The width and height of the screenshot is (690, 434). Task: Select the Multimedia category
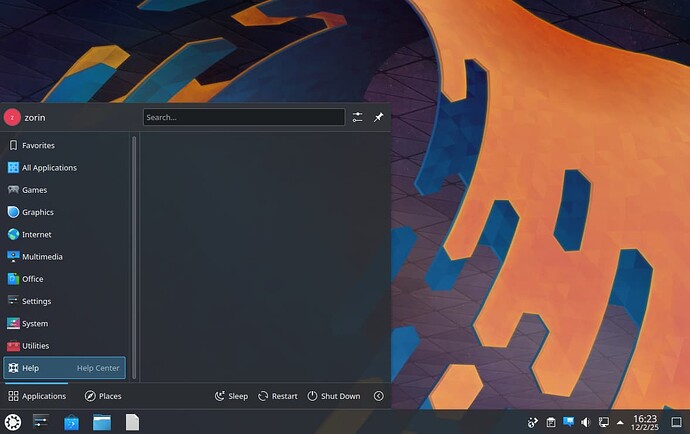click(42, 256)
